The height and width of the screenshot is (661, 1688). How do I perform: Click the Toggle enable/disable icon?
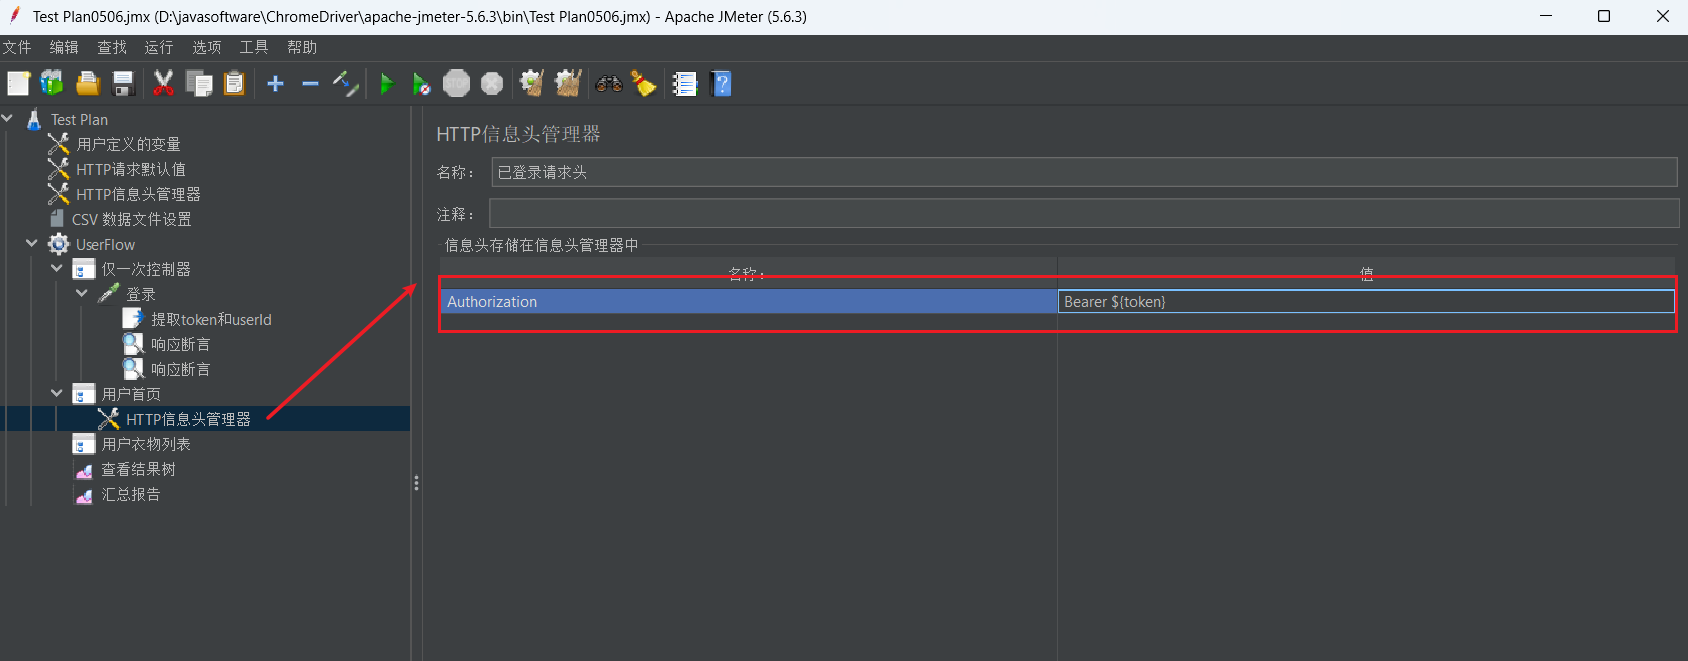point(346,84)
